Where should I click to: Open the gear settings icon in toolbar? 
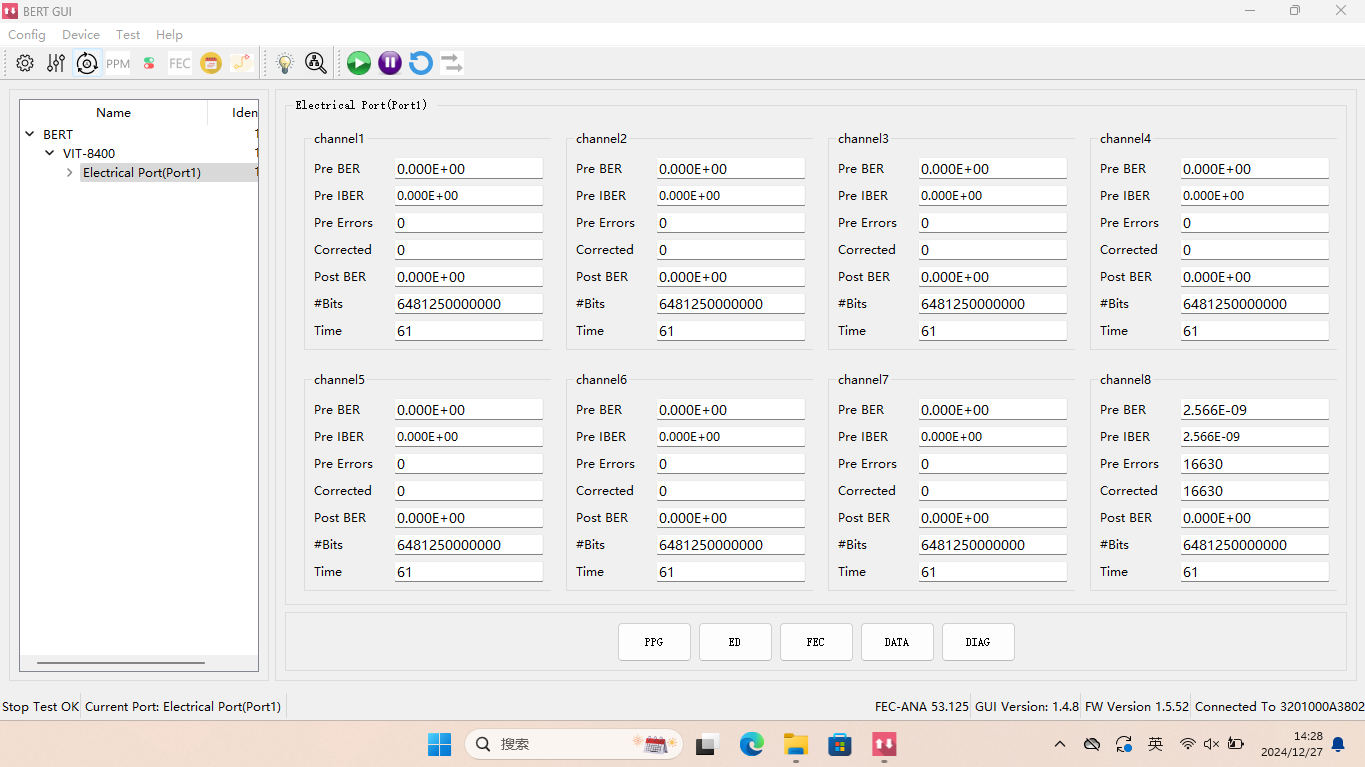[25, 63]
